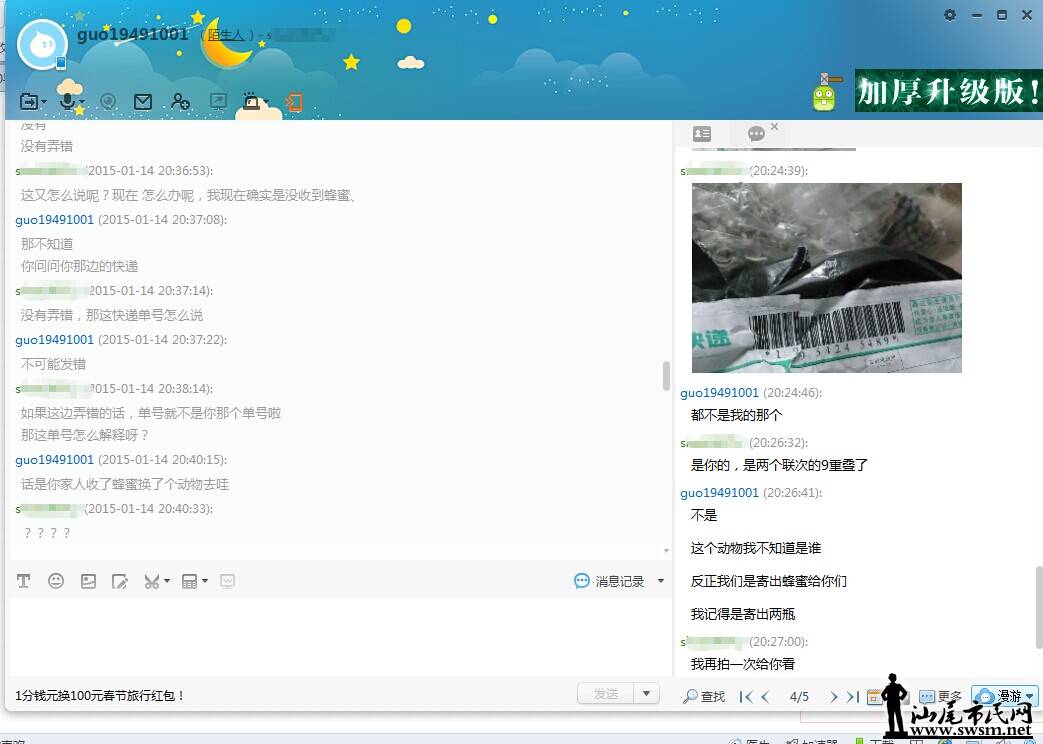
Task: Open the settings gear in the title bar
Action: [950, 15]
